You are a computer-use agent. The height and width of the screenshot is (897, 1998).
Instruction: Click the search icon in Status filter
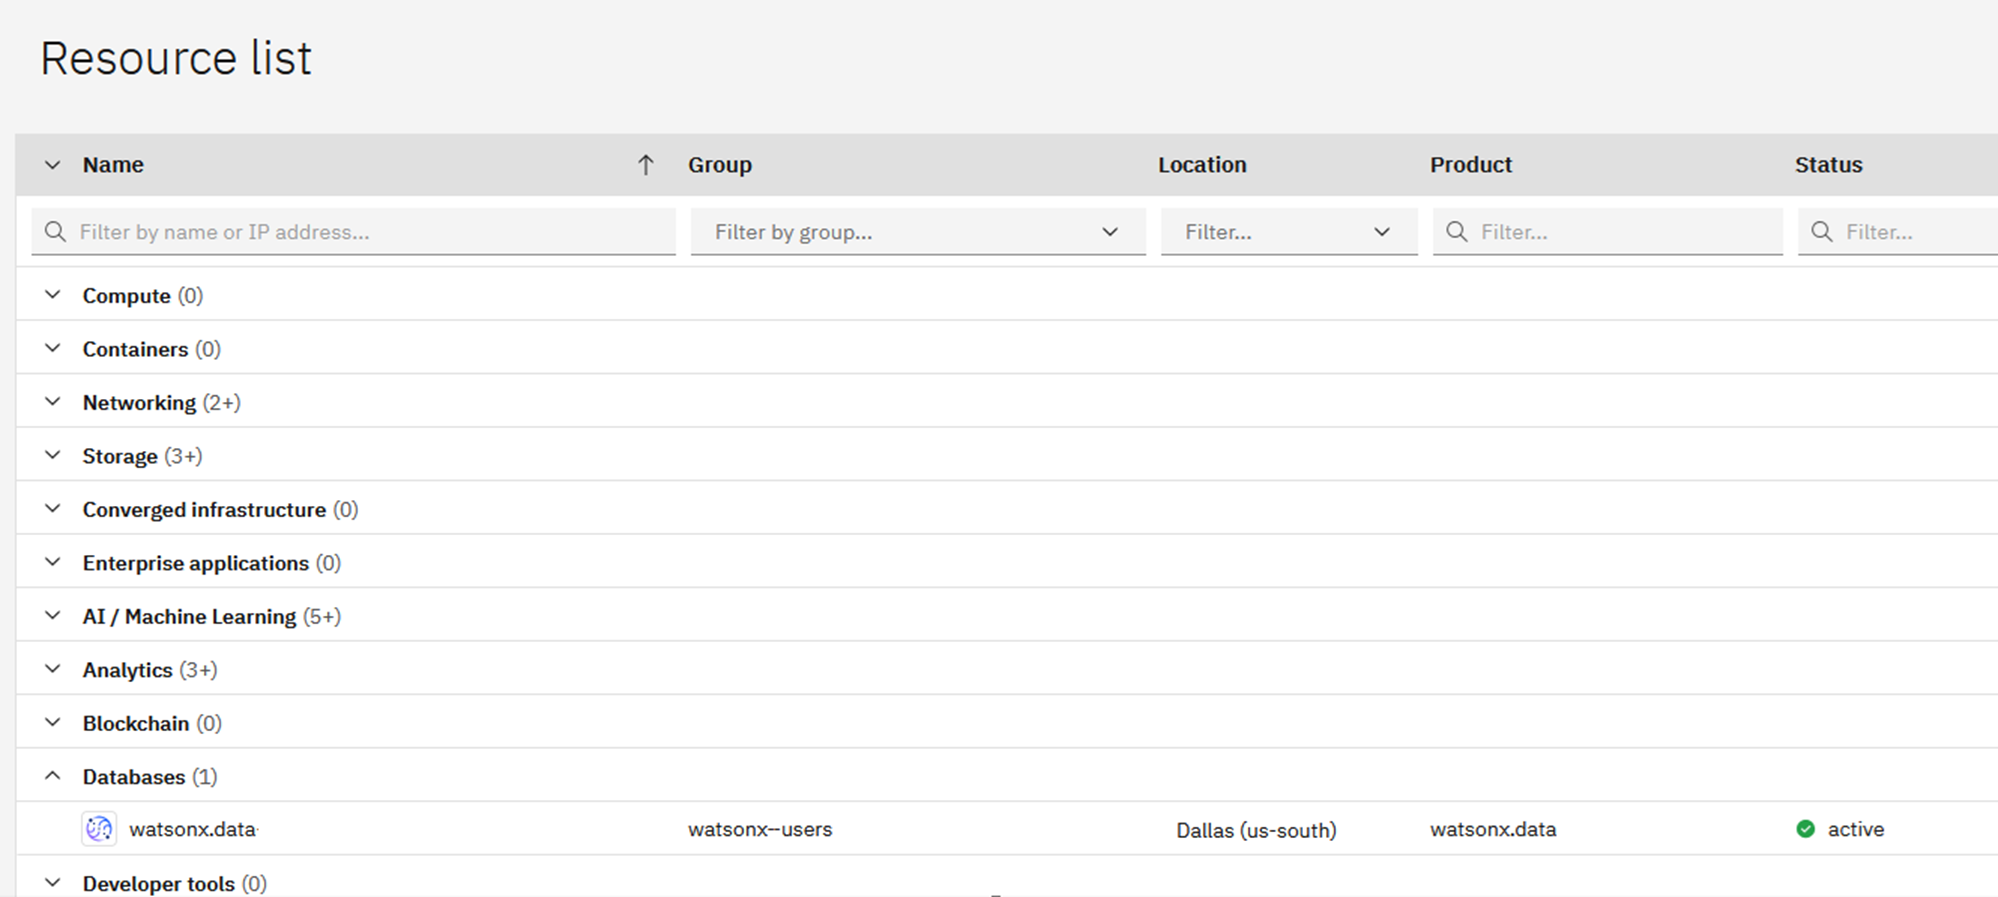point(1822,232)
